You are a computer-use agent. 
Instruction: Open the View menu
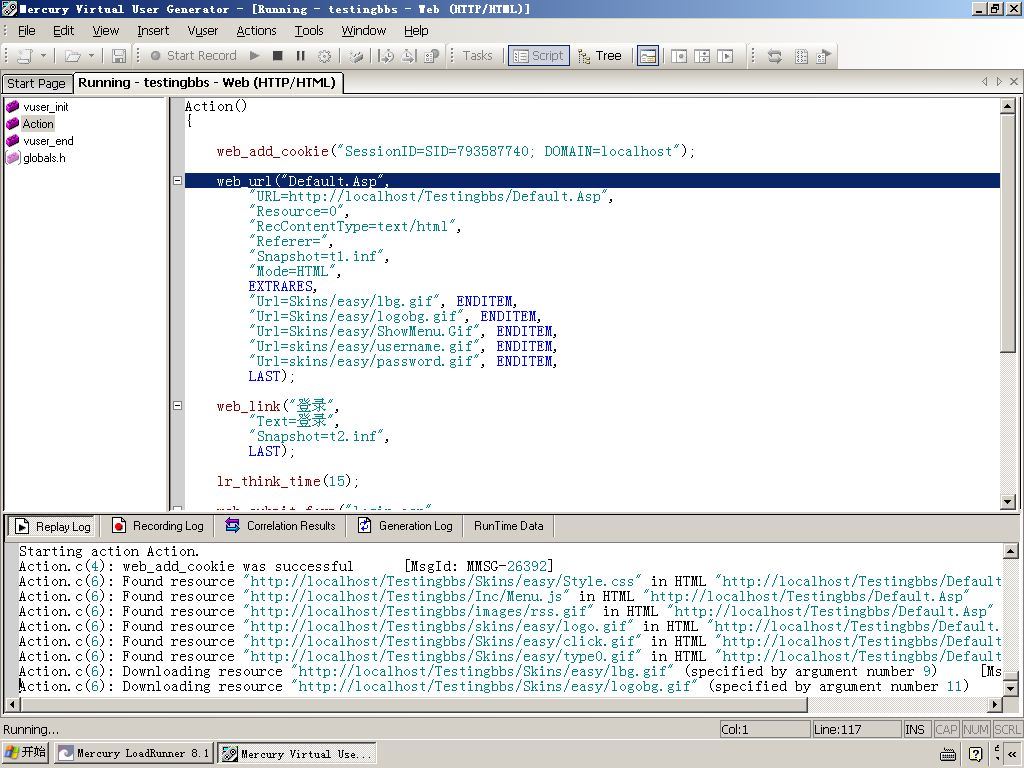coord(105,31)
